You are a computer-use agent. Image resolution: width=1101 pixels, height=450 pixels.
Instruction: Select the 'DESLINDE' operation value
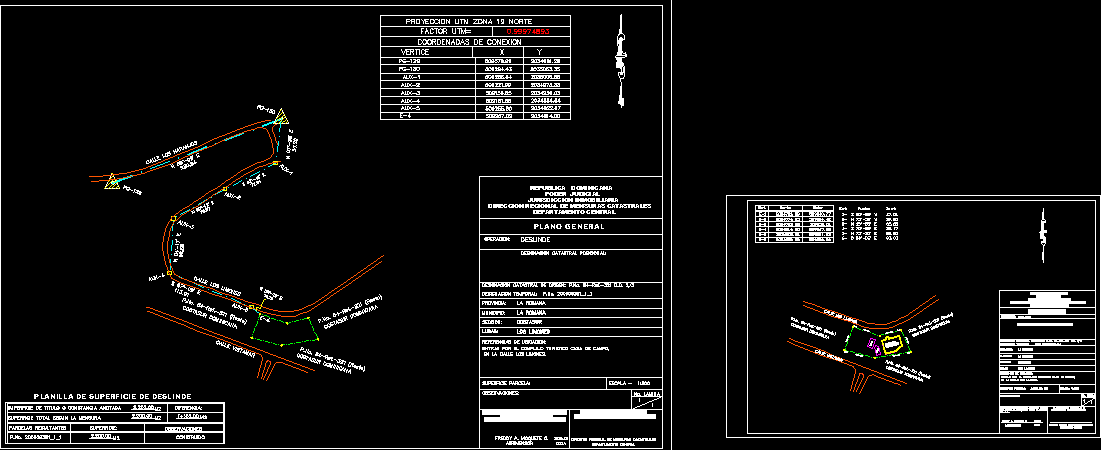(x=535, y=239)
